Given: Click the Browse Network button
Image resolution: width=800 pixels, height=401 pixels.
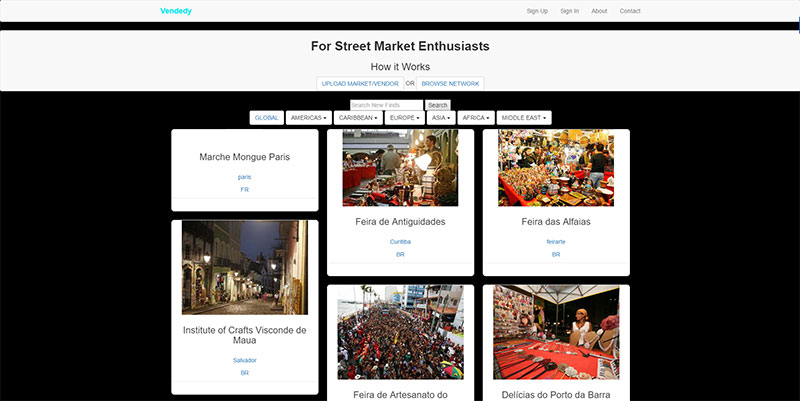Looking at the screenshot, I should (x=450, y=84).
